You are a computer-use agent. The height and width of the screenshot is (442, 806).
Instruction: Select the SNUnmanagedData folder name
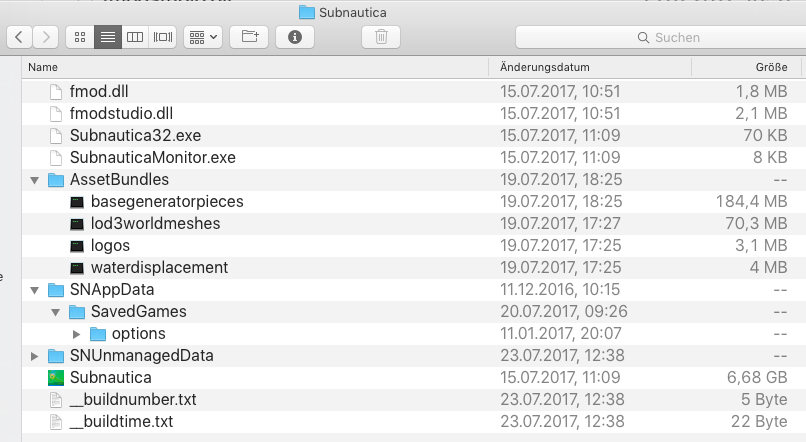tap(141, 356)
